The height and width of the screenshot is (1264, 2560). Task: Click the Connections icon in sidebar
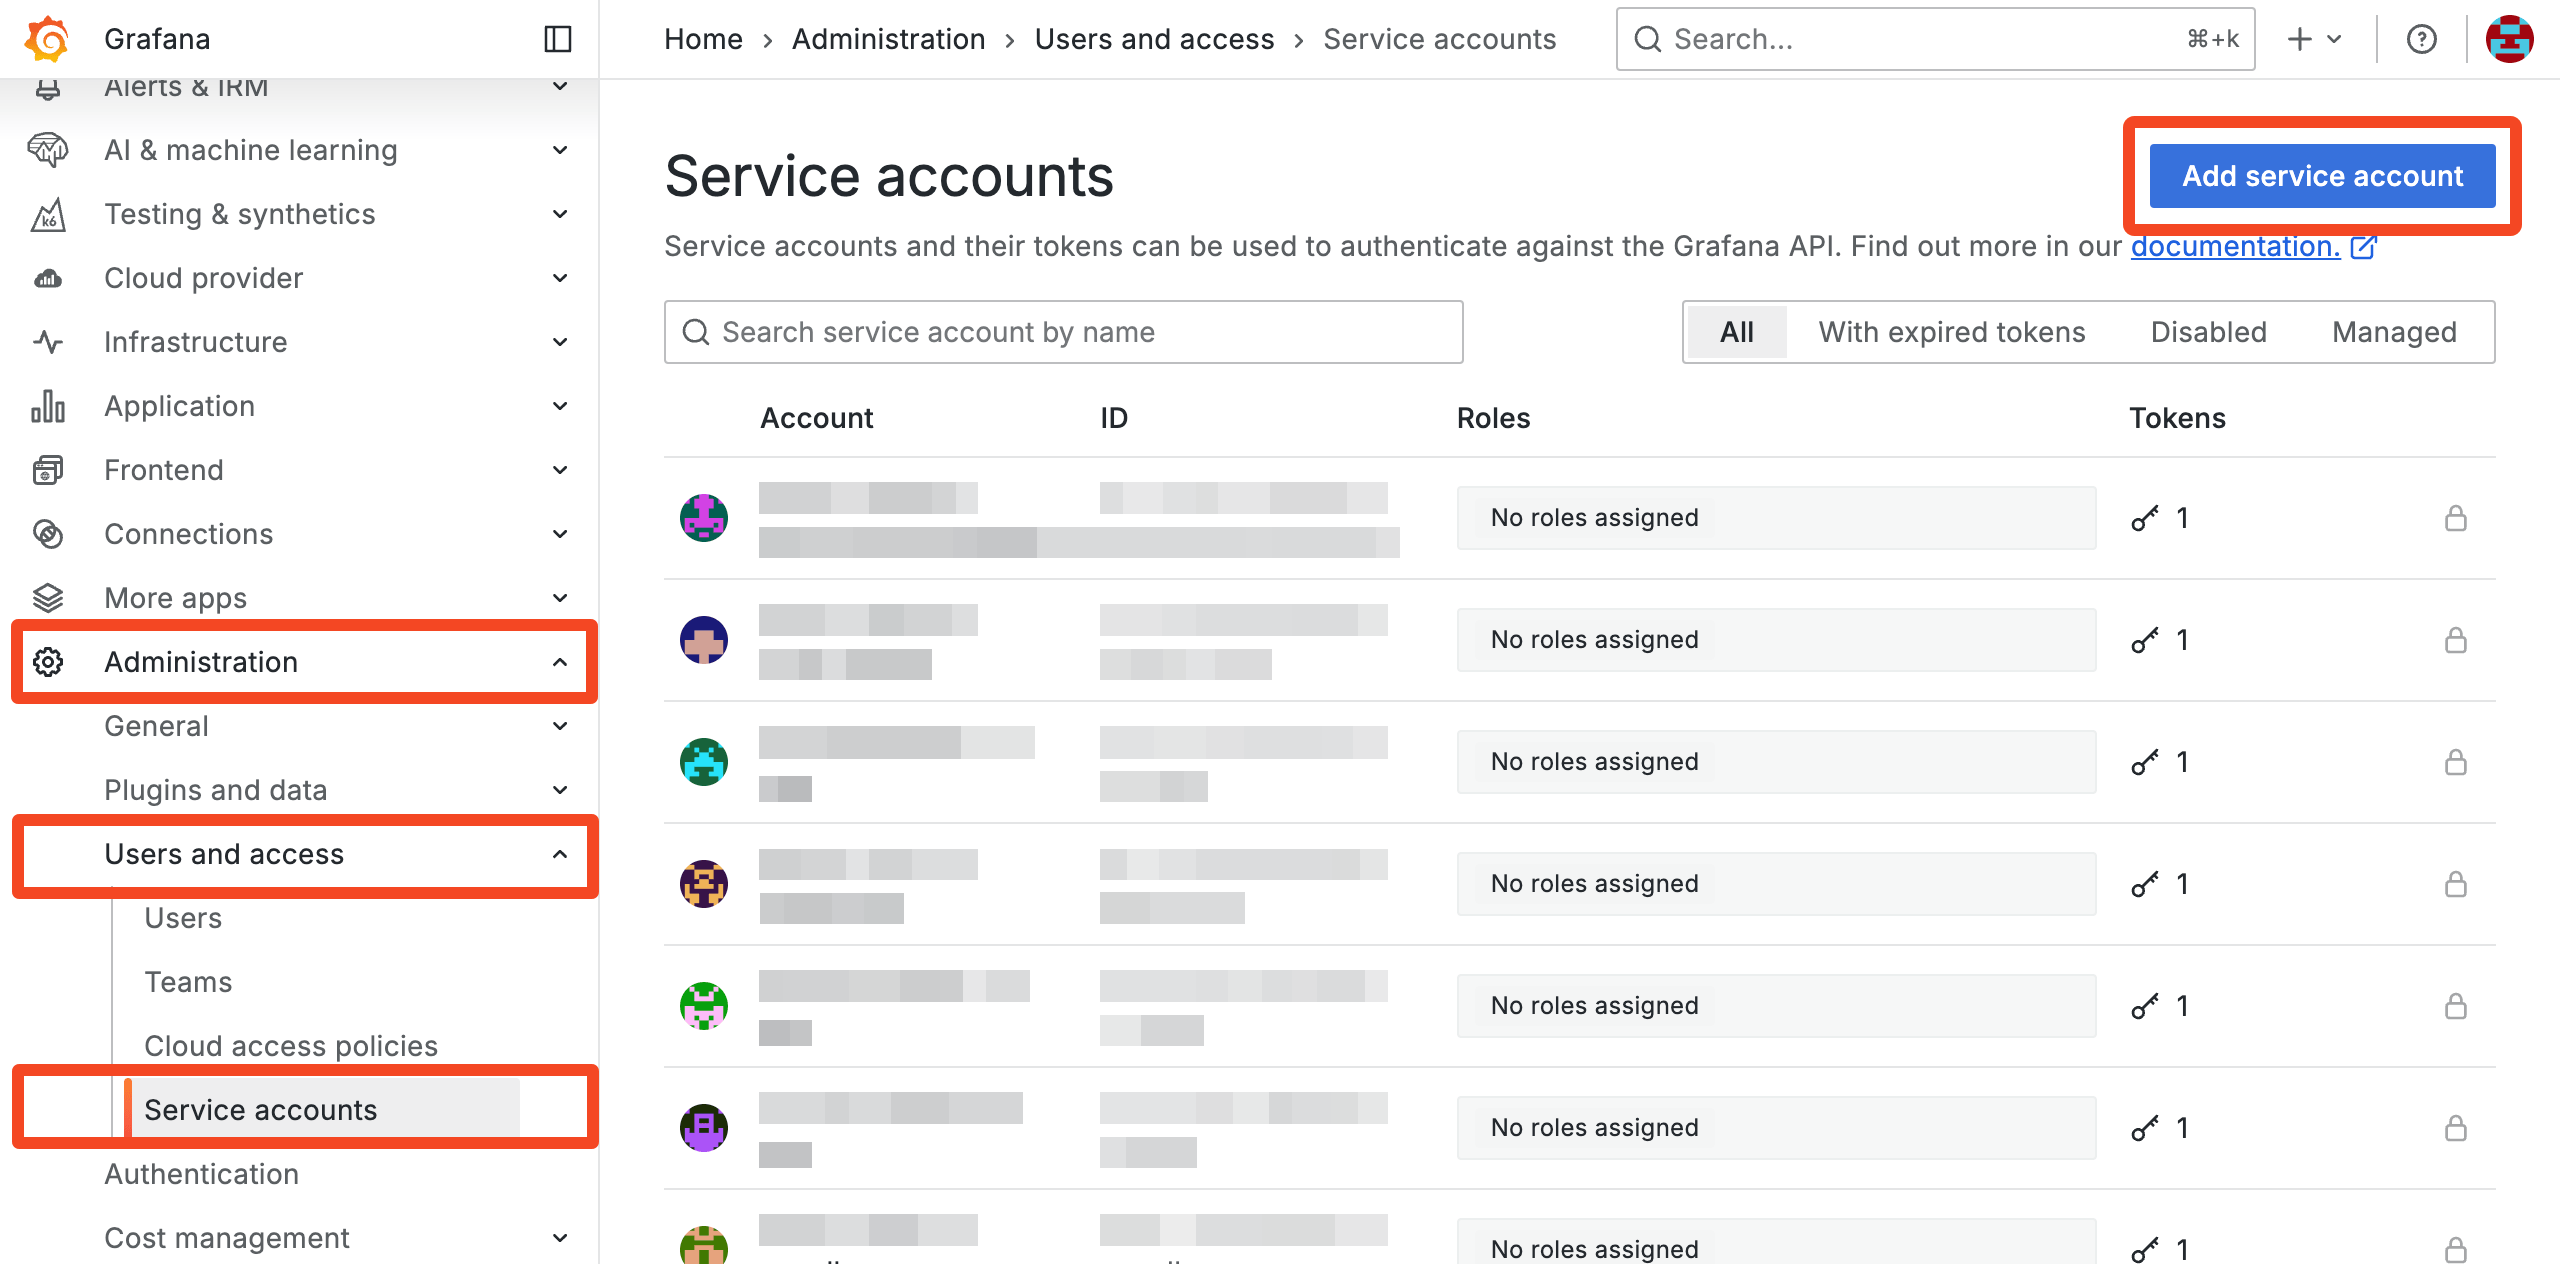[48, 534]
